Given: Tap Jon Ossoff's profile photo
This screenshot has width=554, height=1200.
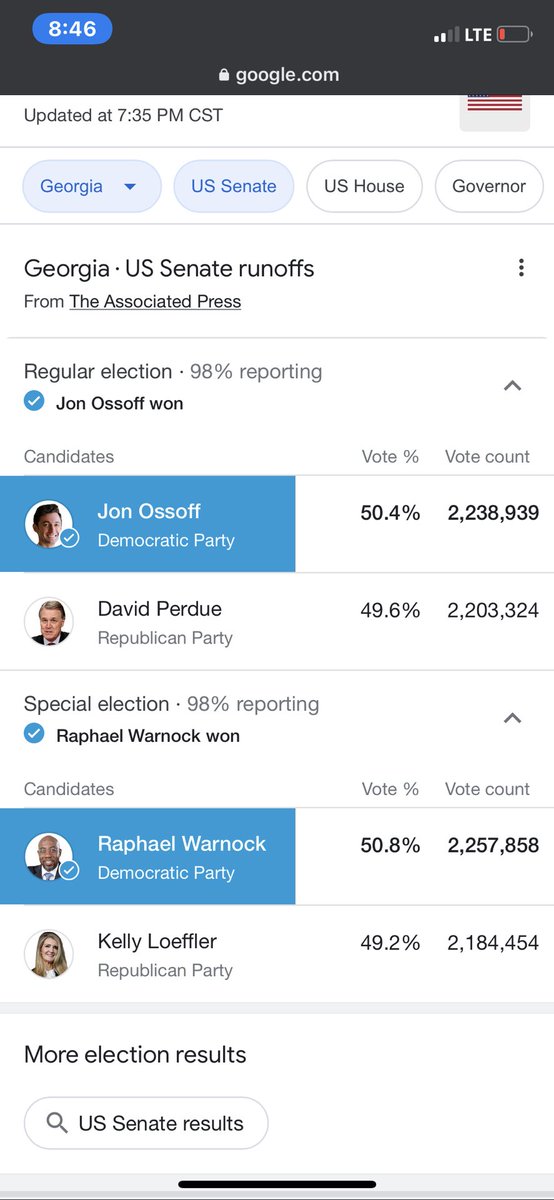Looking at the screenshot, I should [x=49, y=525].
